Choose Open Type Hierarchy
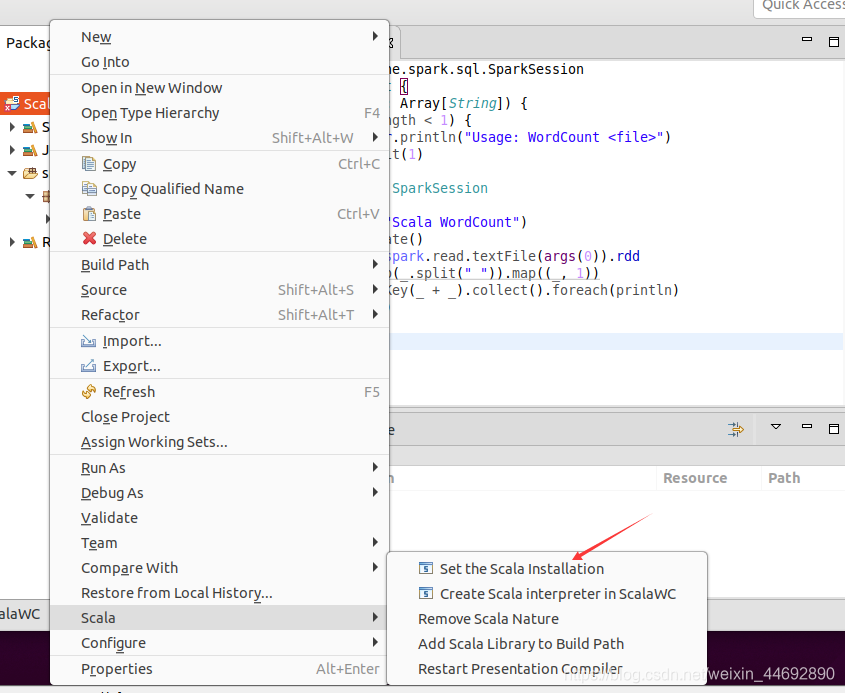This screenshot has height=693, width=845. pyautogui.click(x=219, y=113)
